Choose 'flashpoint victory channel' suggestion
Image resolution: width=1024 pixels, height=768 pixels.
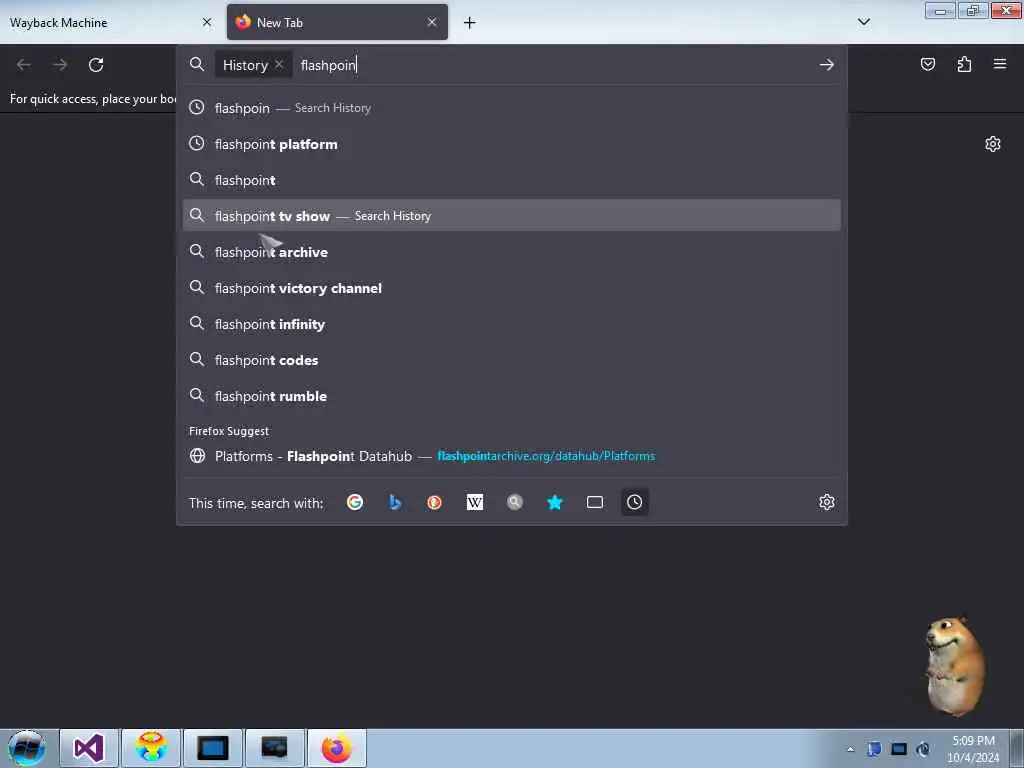[x=512, y=288]
